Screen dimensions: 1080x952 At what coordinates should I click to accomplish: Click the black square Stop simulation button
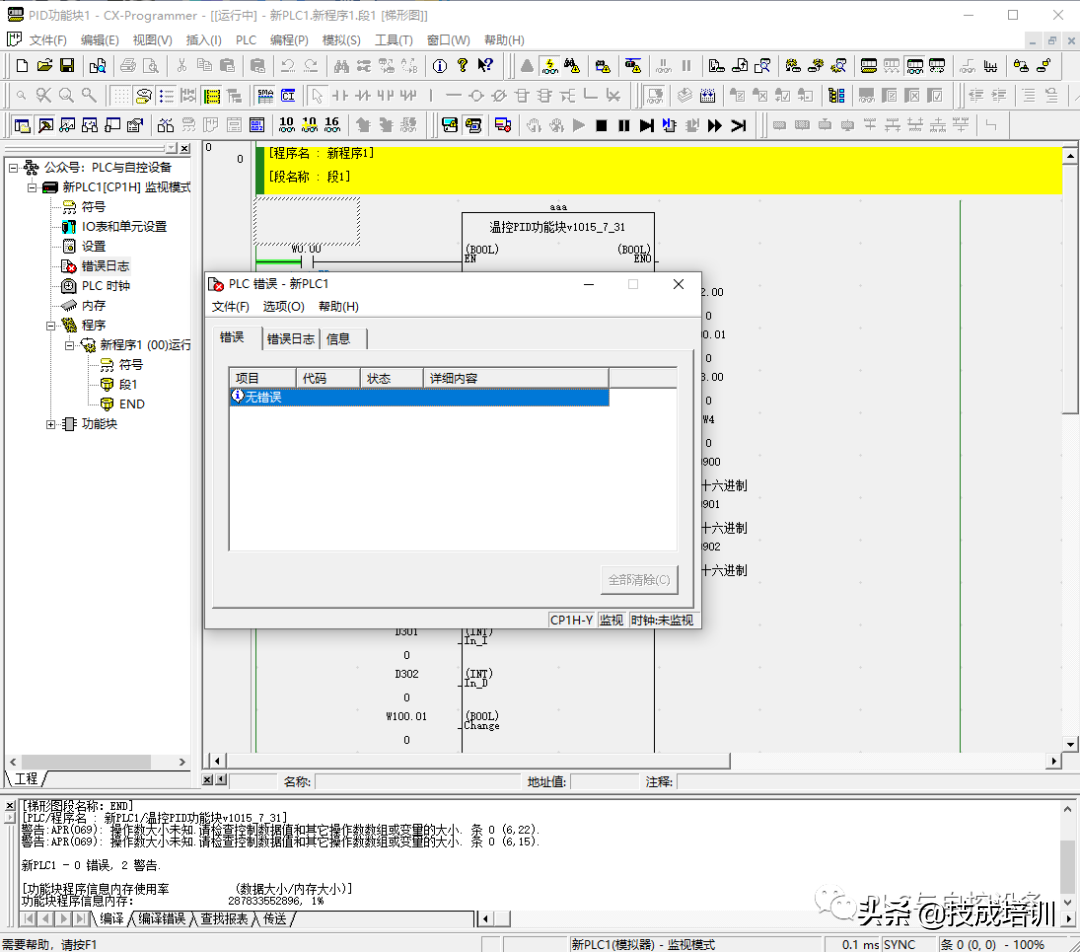[x=601, y=125]
